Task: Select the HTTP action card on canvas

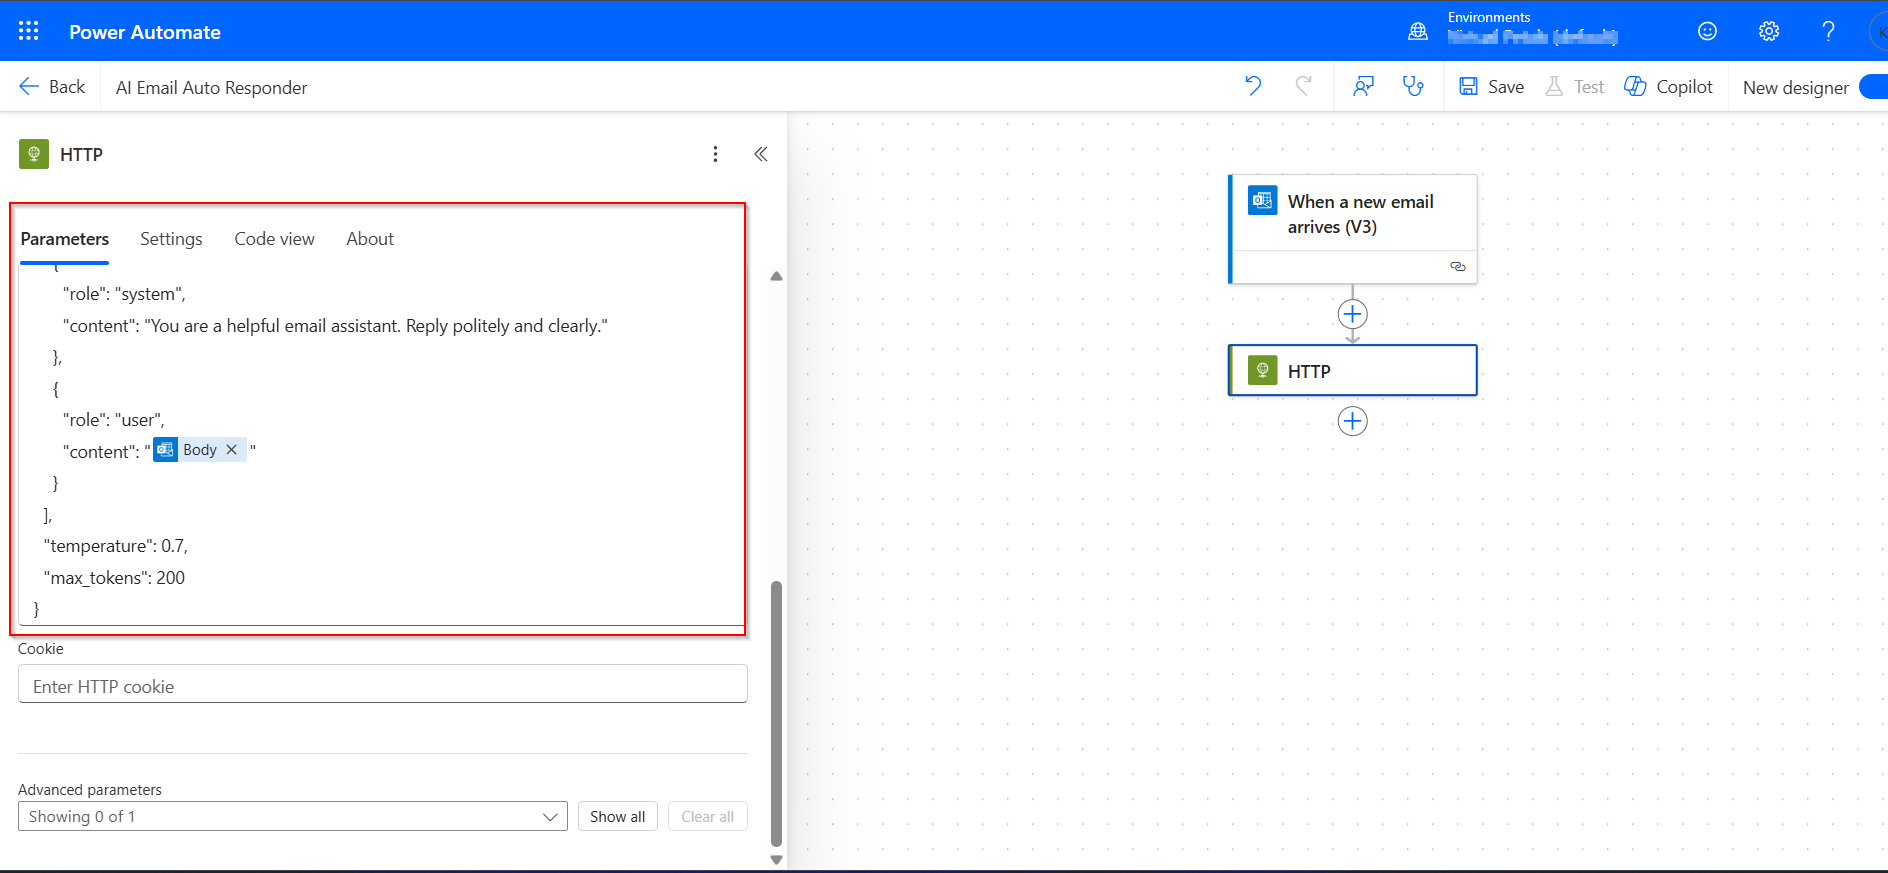Action: [1353, 371]
